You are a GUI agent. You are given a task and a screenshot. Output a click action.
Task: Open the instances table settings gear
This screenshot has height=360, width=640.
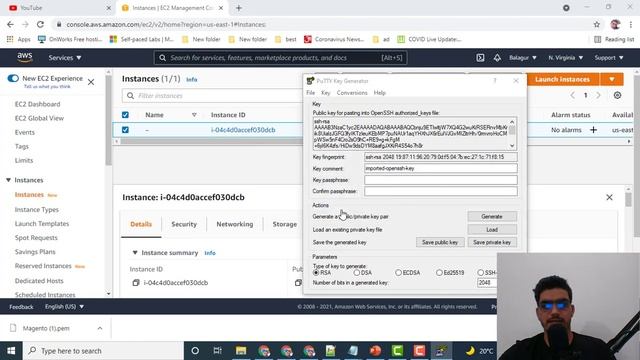coord(617,95)
